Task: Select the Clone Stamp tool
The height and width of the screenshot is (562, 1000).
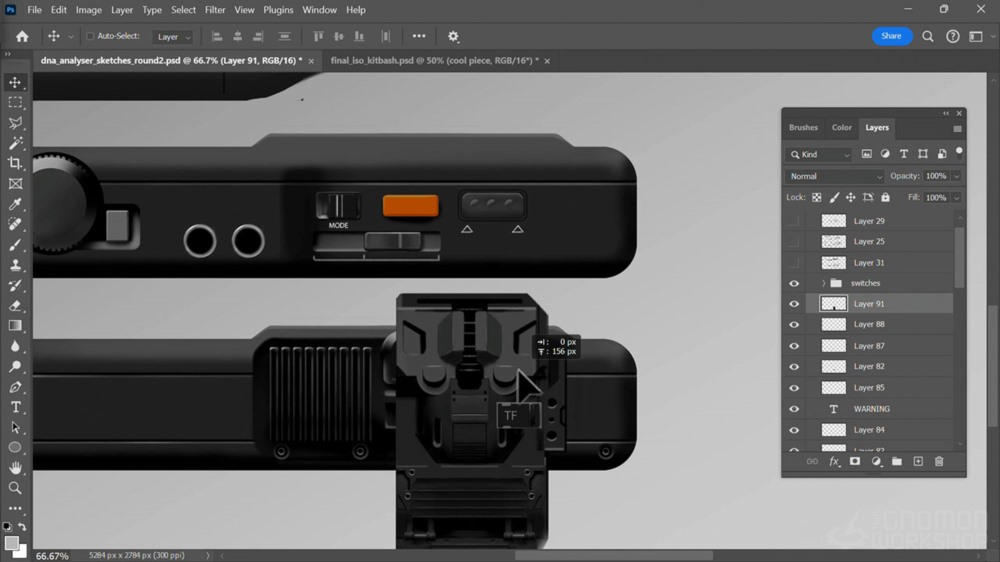Action: pyautogui.click(x=15, y=265)
